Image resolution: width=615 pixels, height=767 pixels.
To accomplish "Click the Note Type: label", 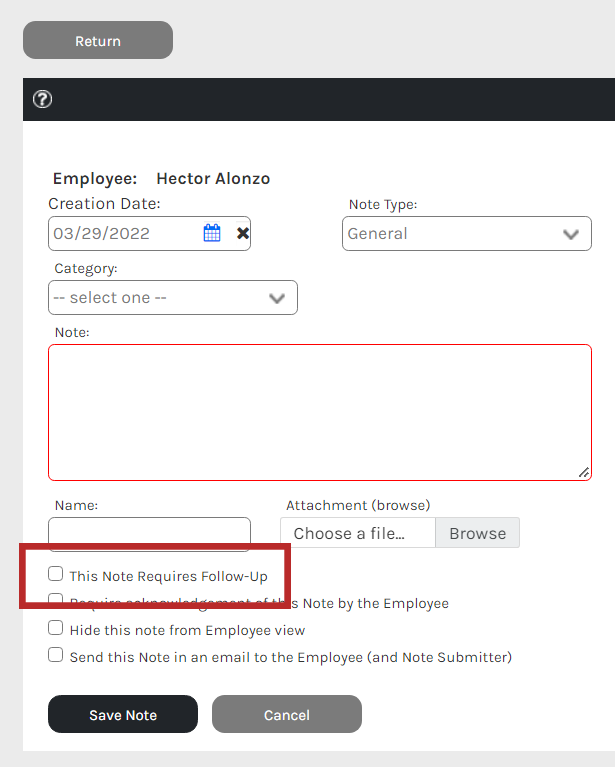I will 383,204.
